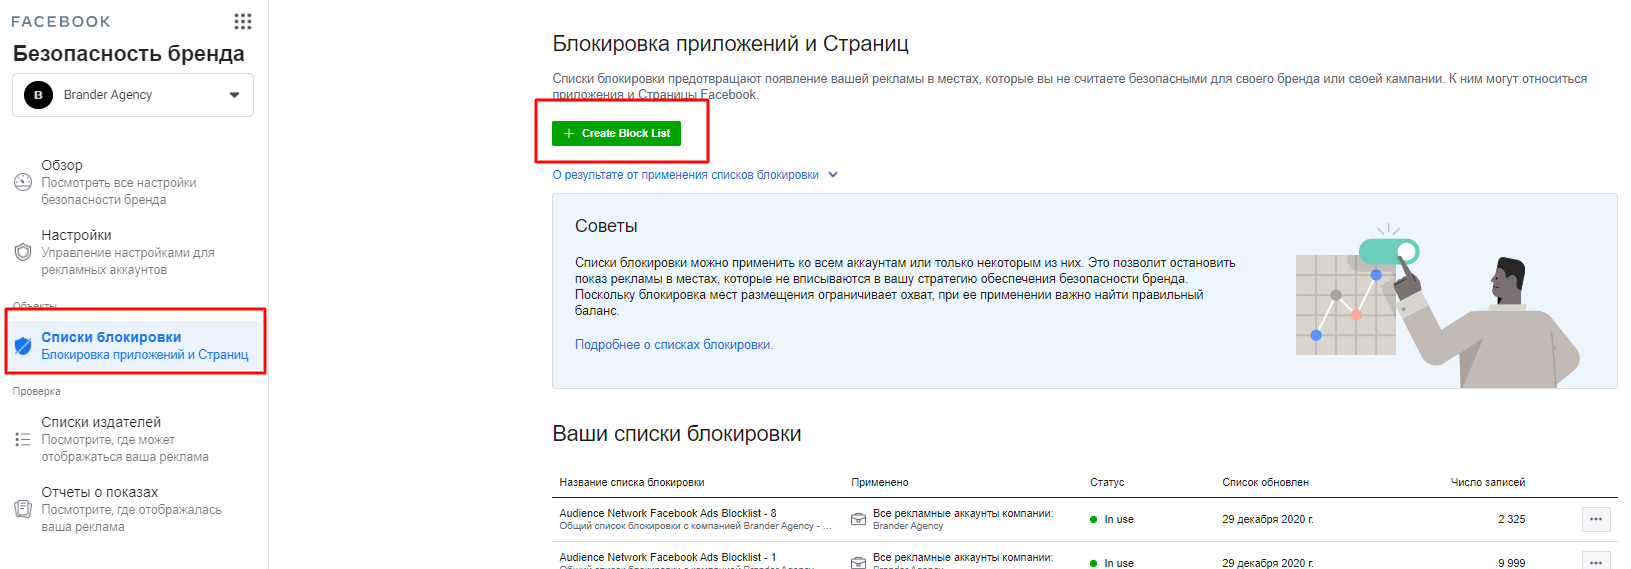Sort by Название списка блокировки column header
Screen dimensions: 1631x569
tap(632, 482)
